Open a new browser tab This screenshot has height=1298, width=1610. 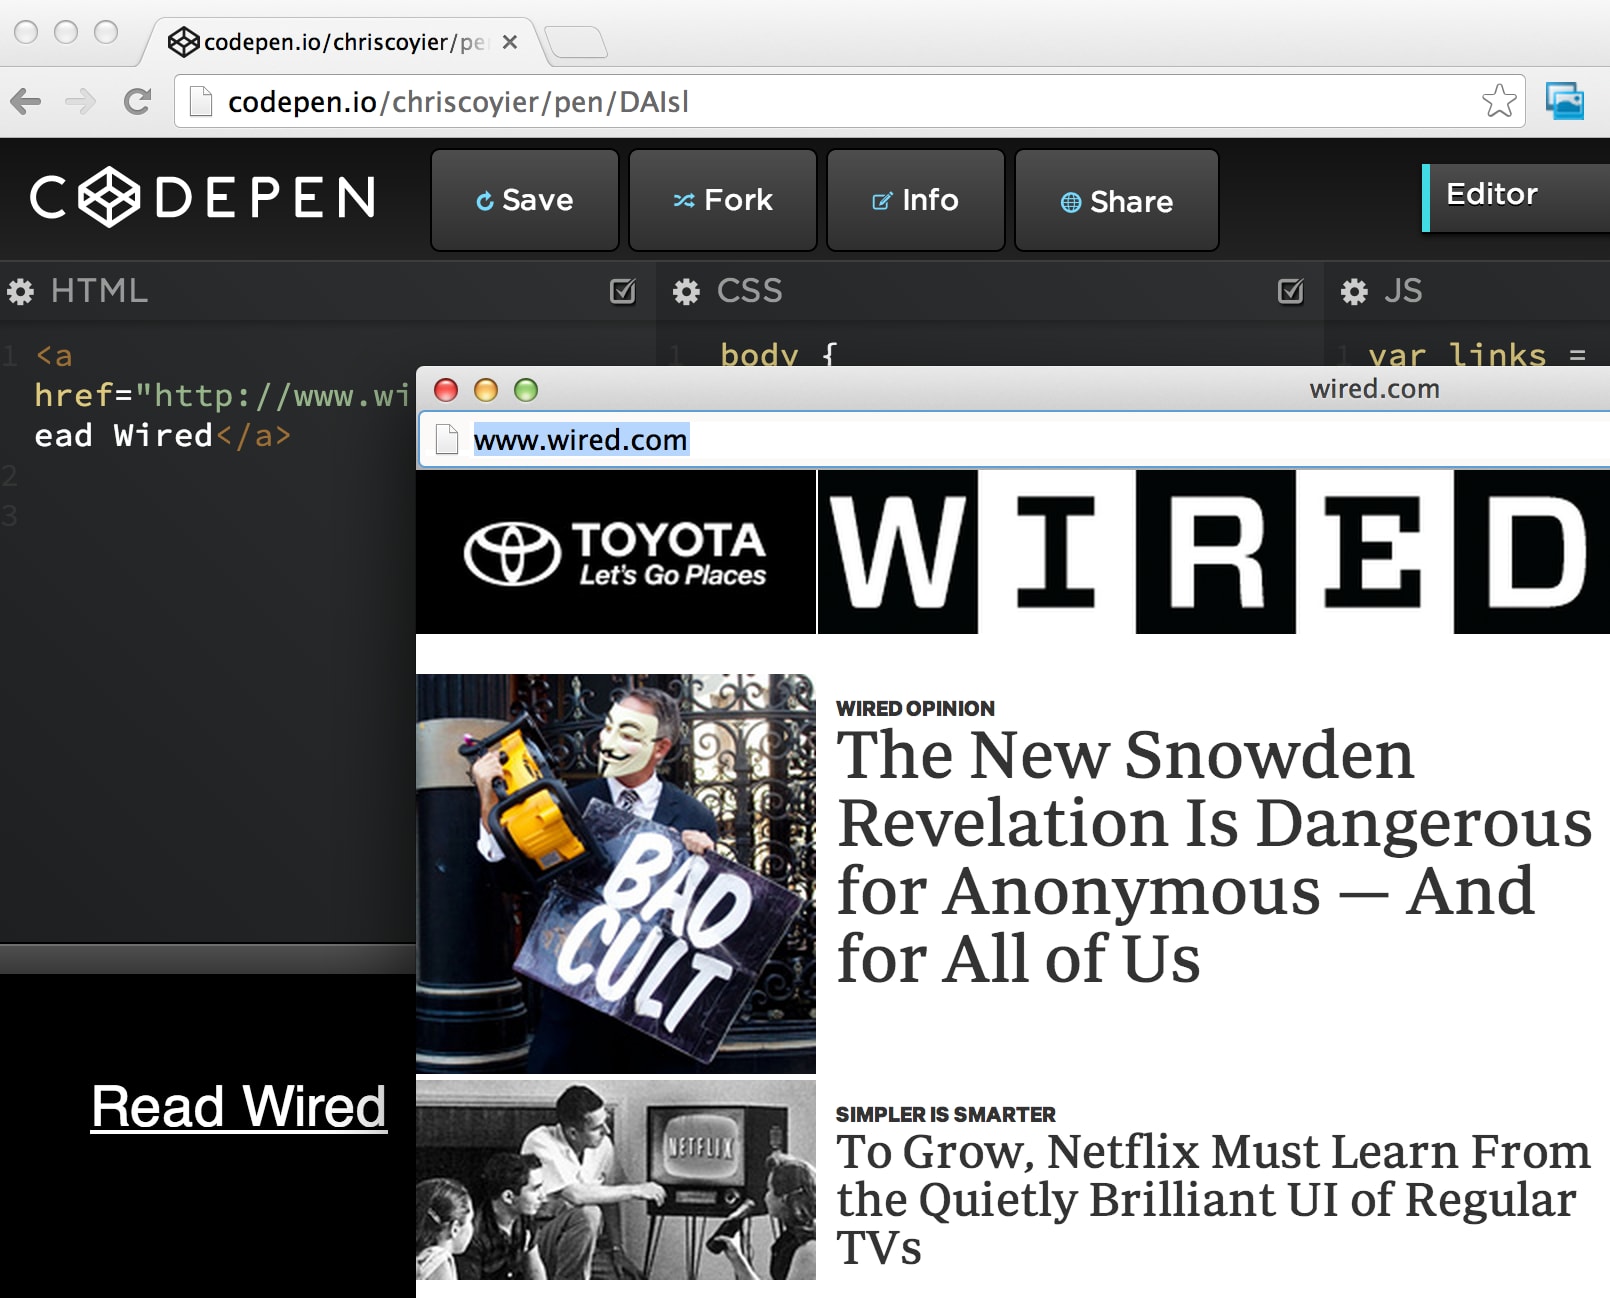[x=576, y=43]
